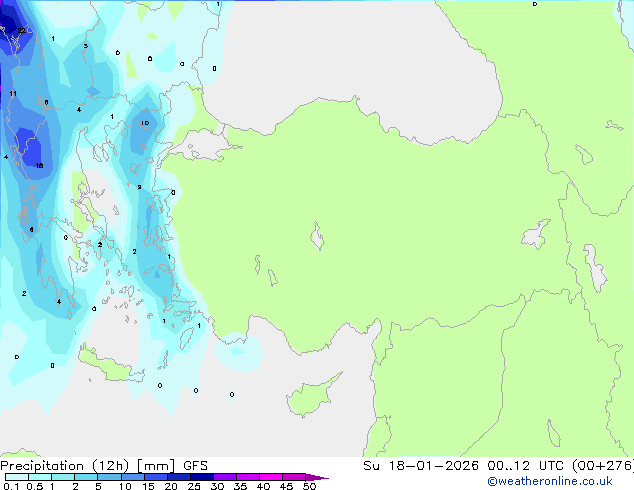Click the '3' precipitation value on map
The height and width of the screenshot is (490, 634).
tap(85, 46)
